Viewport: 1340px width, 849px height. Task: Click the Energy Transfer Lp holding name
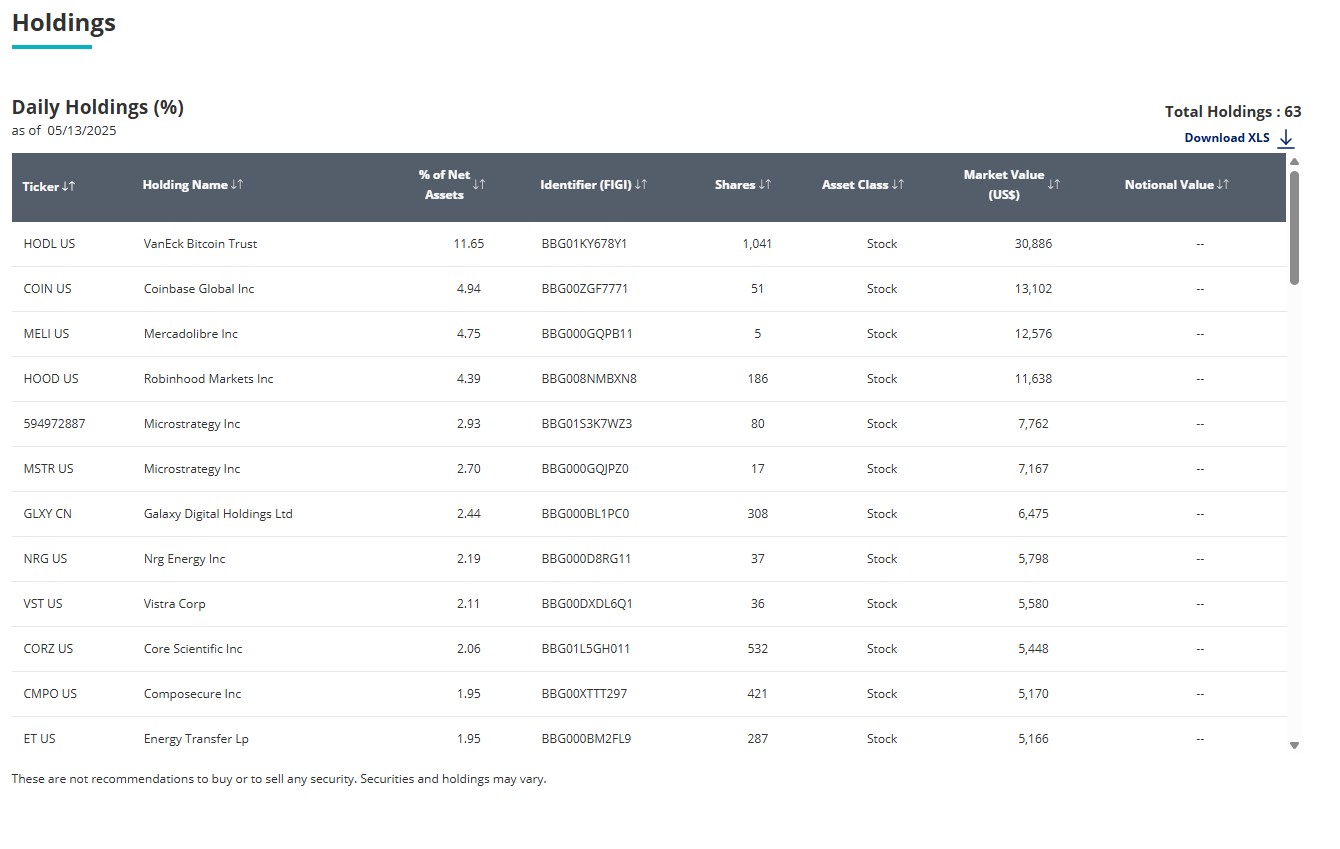[196, 739]
